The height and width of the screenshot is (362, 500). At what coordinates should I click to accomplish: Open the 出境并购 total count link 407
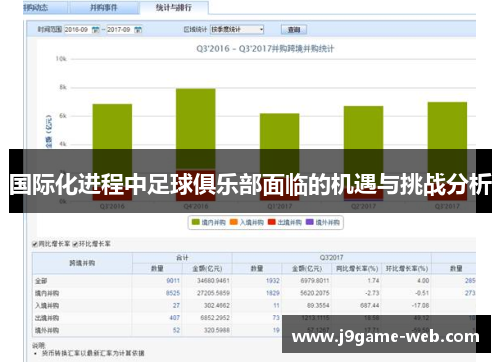175,318
